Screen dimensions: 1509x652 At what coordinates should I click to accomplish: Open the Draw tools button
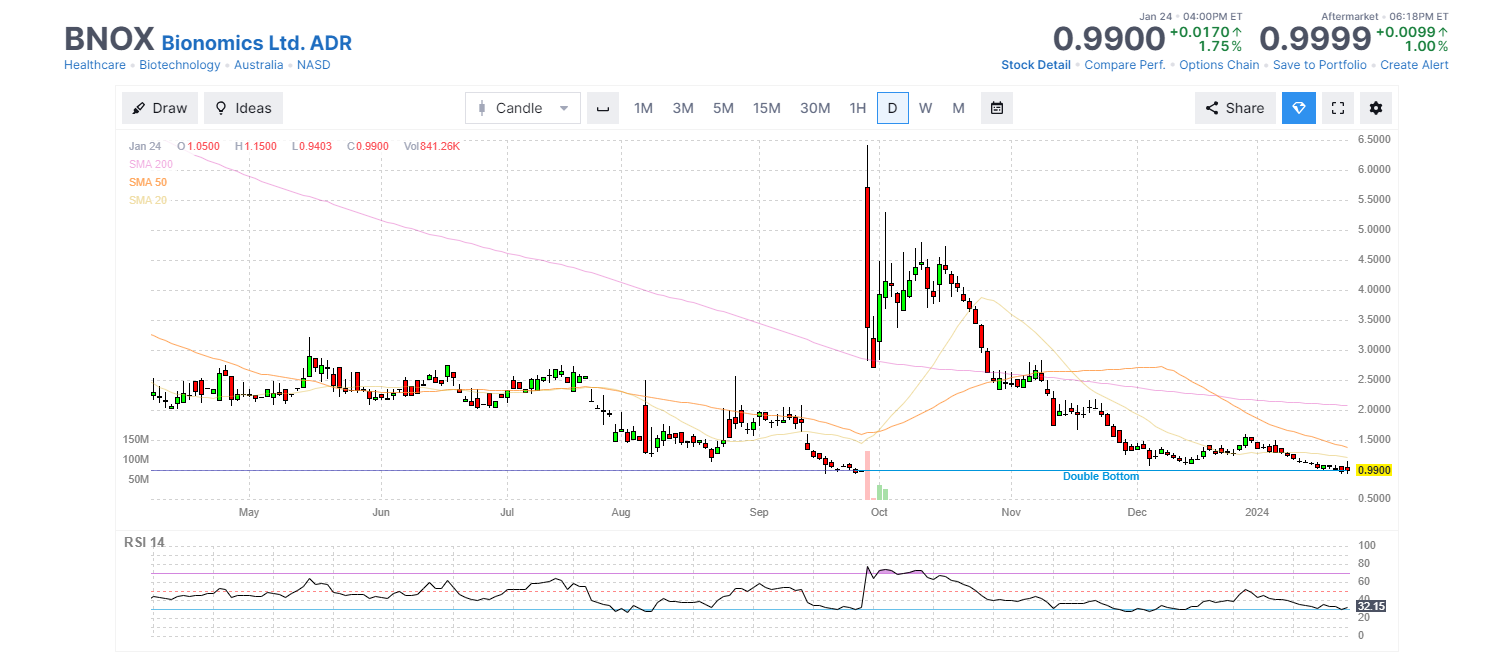160,108
